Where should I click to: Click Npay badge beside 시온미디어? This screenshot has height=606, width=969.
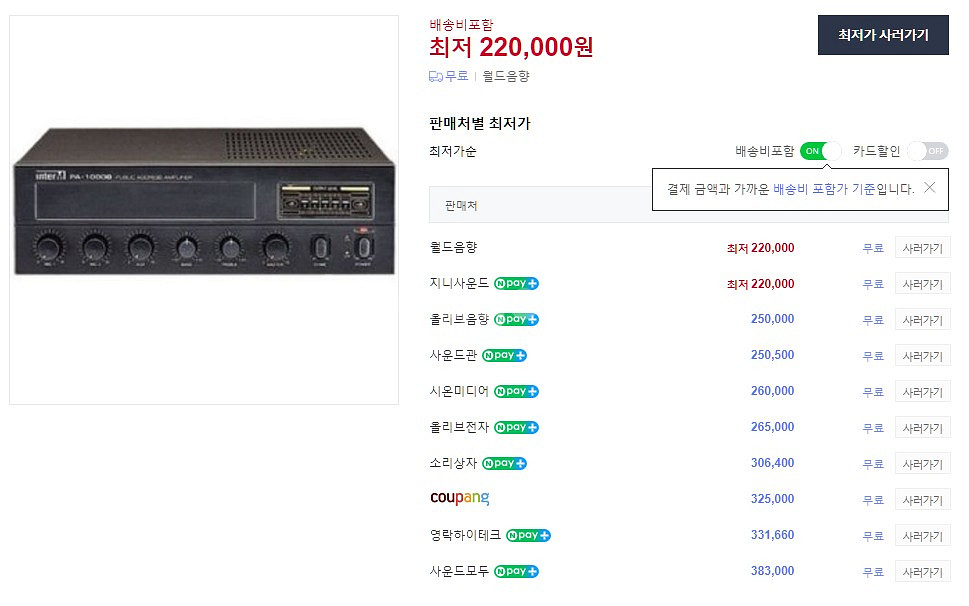point(516,392)
